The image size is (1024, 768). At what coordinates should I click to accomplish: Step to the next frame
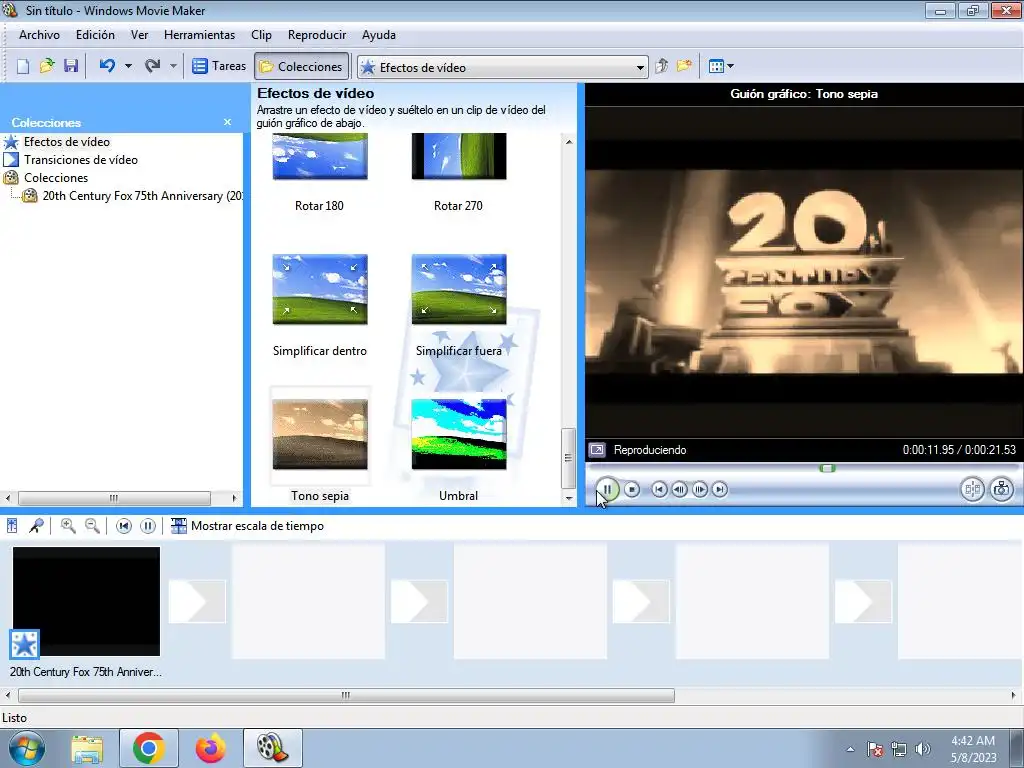click(699, 489)
